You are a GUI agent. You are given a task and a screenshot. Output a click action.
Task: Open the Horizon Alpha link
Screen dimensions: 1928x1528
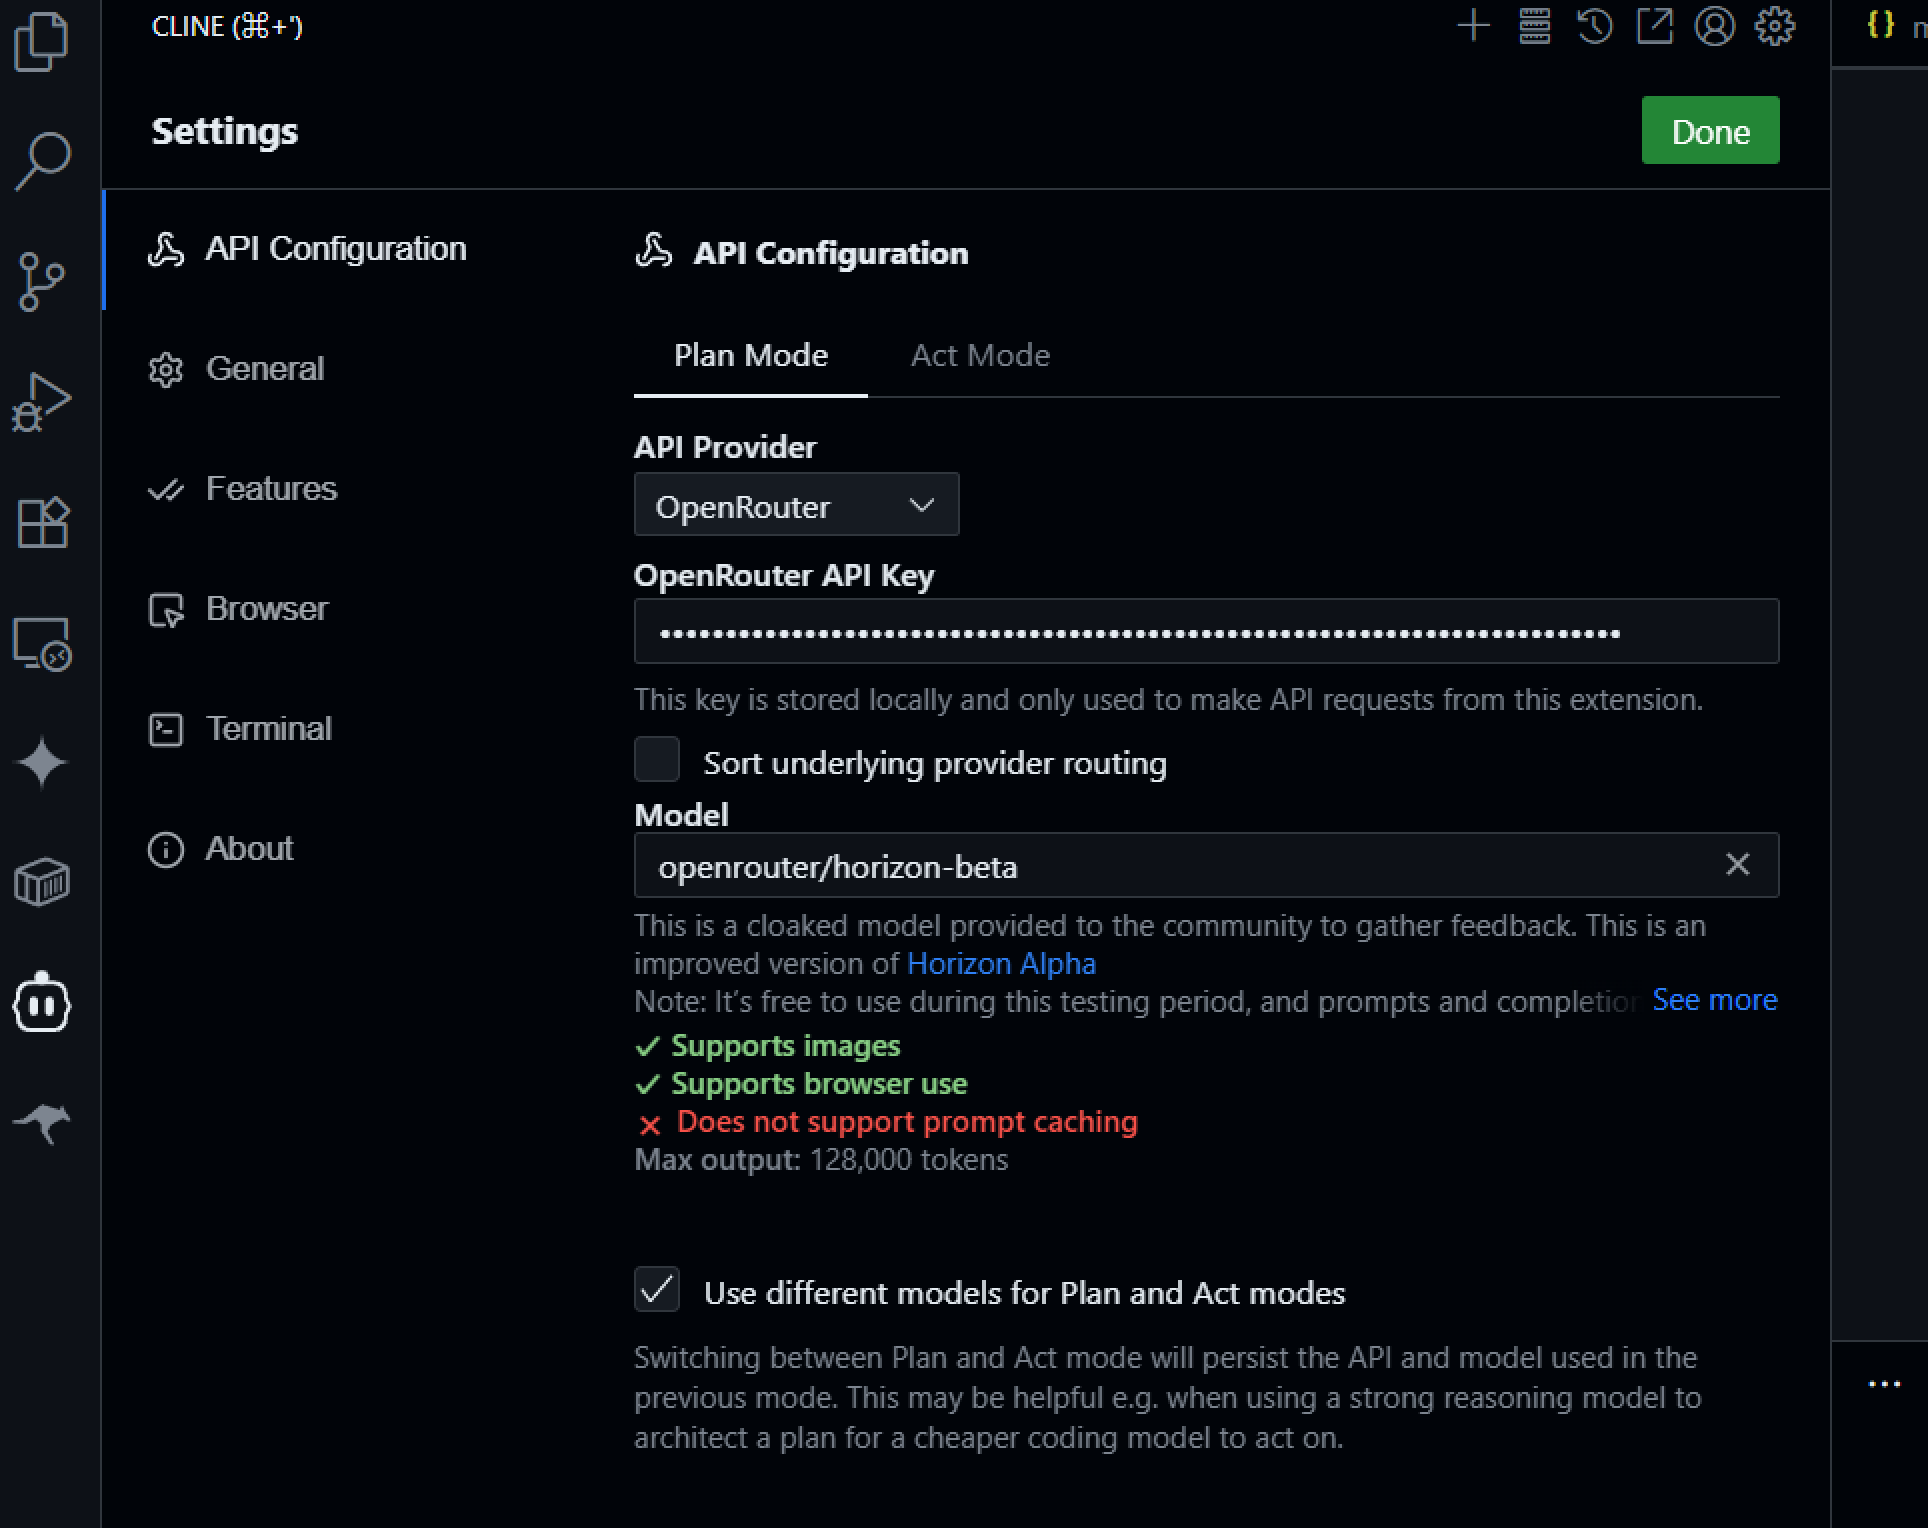pos(1001,963)
